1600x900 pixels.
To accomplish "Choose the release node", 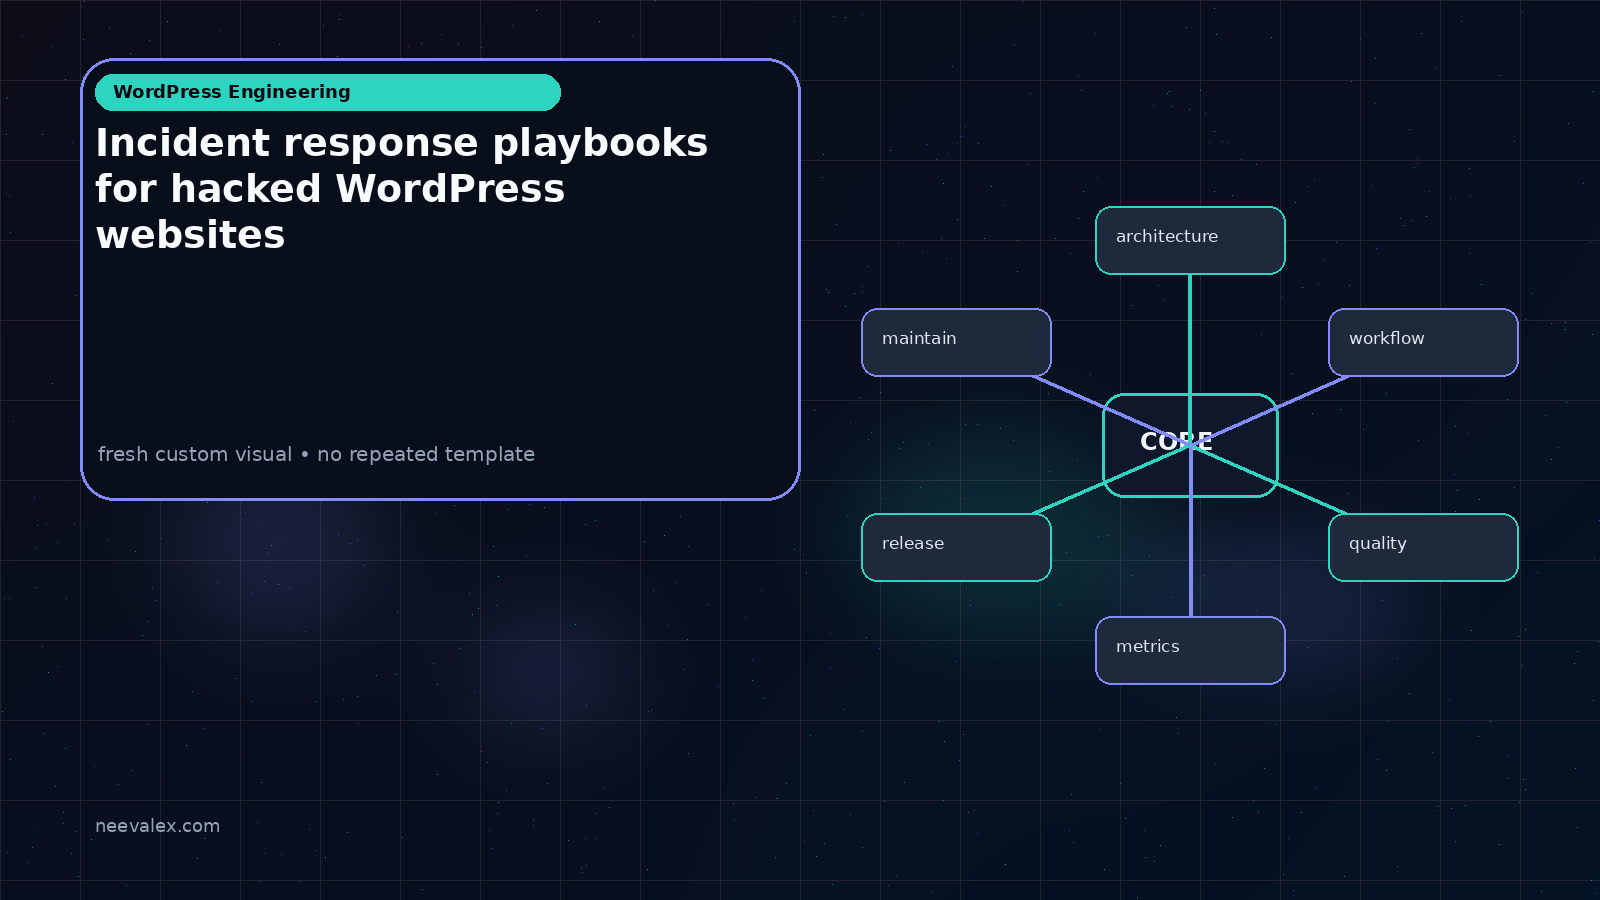I will tap(956, 547).
